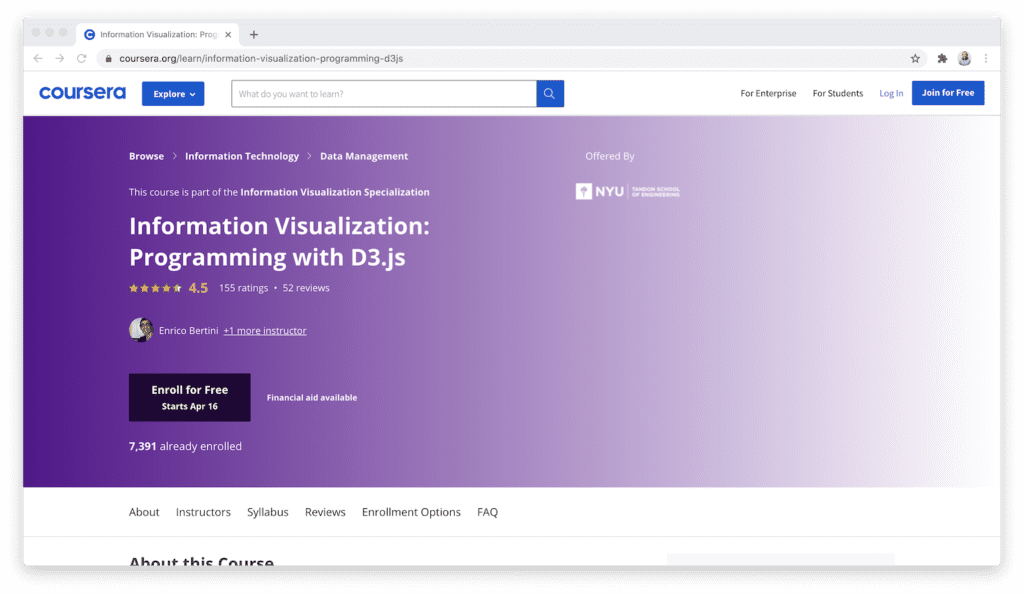The height and width of the screenshot is (594, 1024).
Task: Open the For Enterprise link
Action: 768,93
